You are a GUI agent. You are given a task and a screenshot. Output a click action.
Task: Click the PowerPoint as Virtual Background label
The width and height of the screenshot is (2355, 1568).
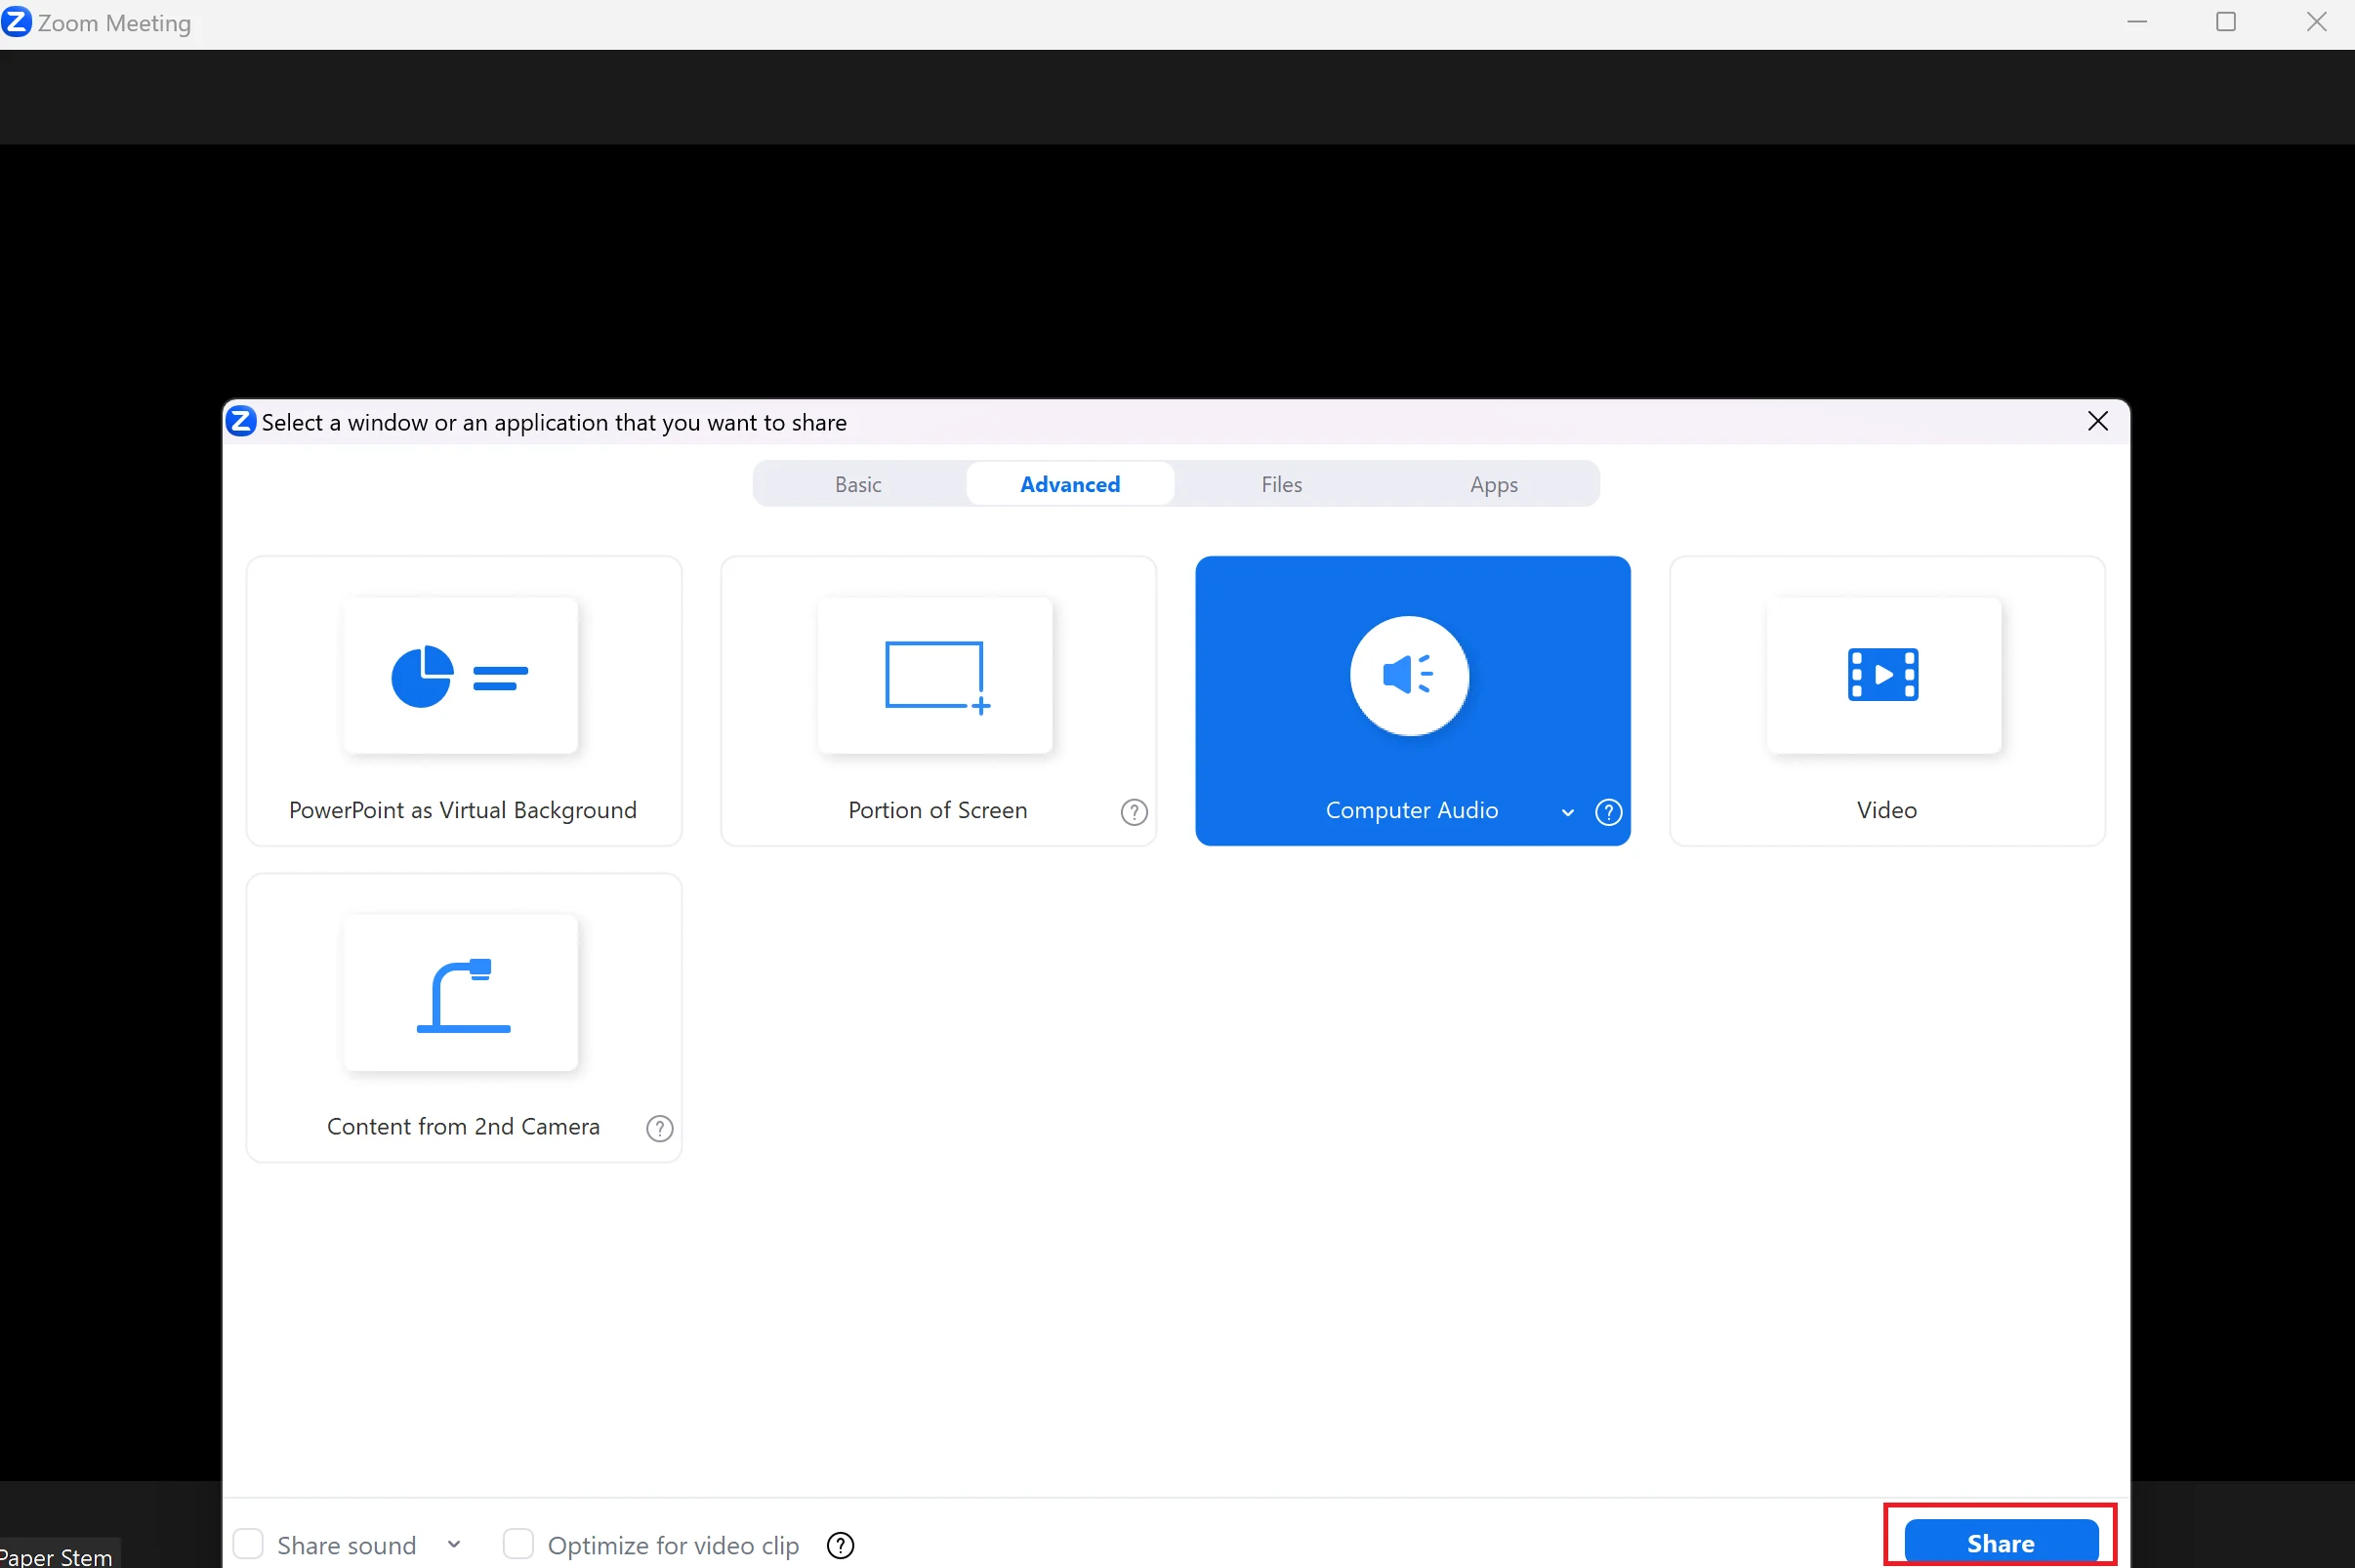pos(463,811)
